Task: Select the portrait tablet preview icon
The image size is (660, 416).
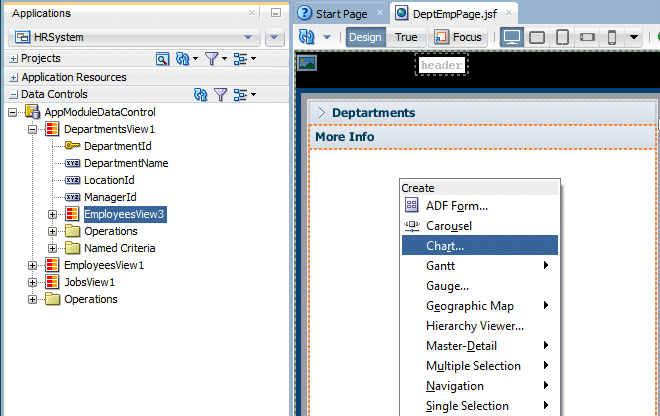Action: click(x=562, y=37)
